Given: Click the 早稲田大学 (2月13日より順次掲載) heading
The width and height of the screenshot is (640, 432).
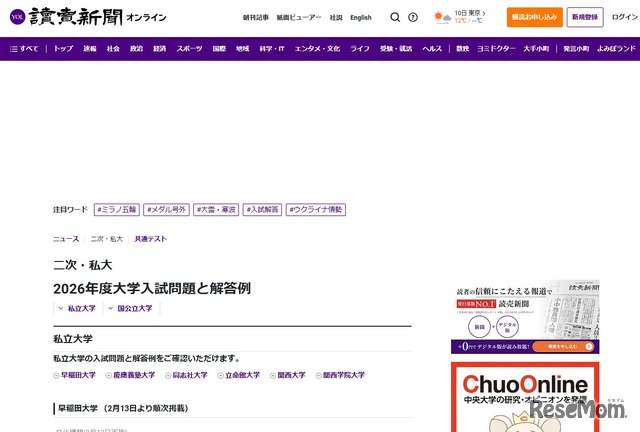Looking at the screenshot, I should 123,408.
